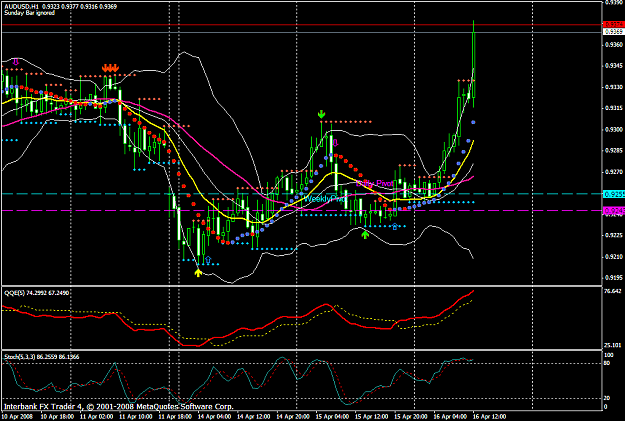This screenshot has width=625, height=421.
Task: Click the "WeeklyPivot" chart label
Action: (x=324, y=199)
